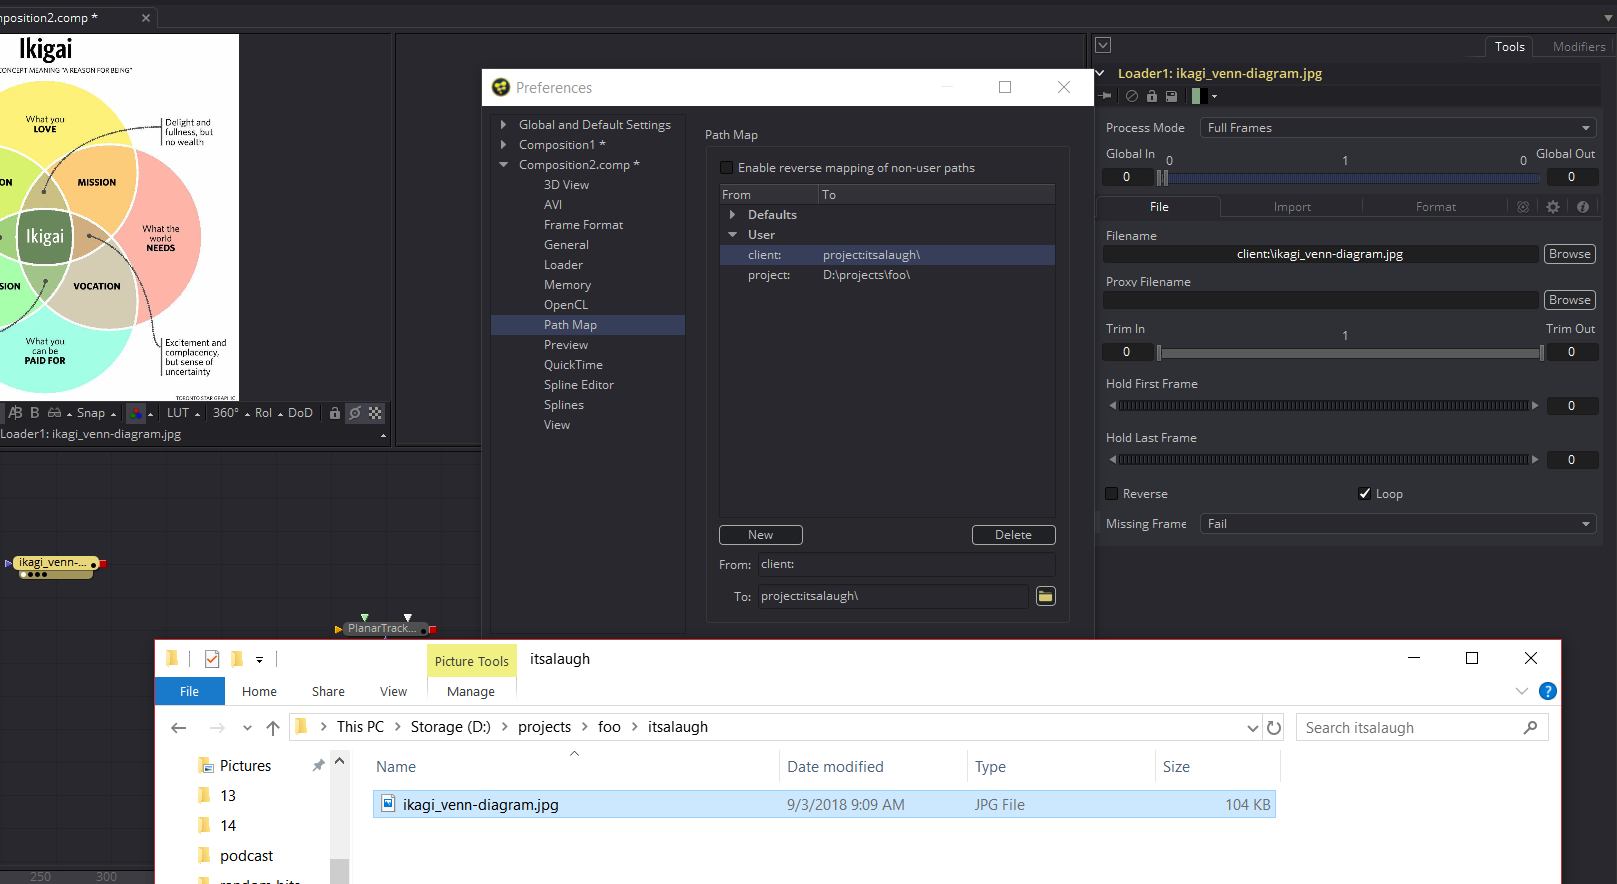The height and width of the screenshot is (884, 1617).
Task: Toggle the RoI button in viewer
Action: click(263, 413)
